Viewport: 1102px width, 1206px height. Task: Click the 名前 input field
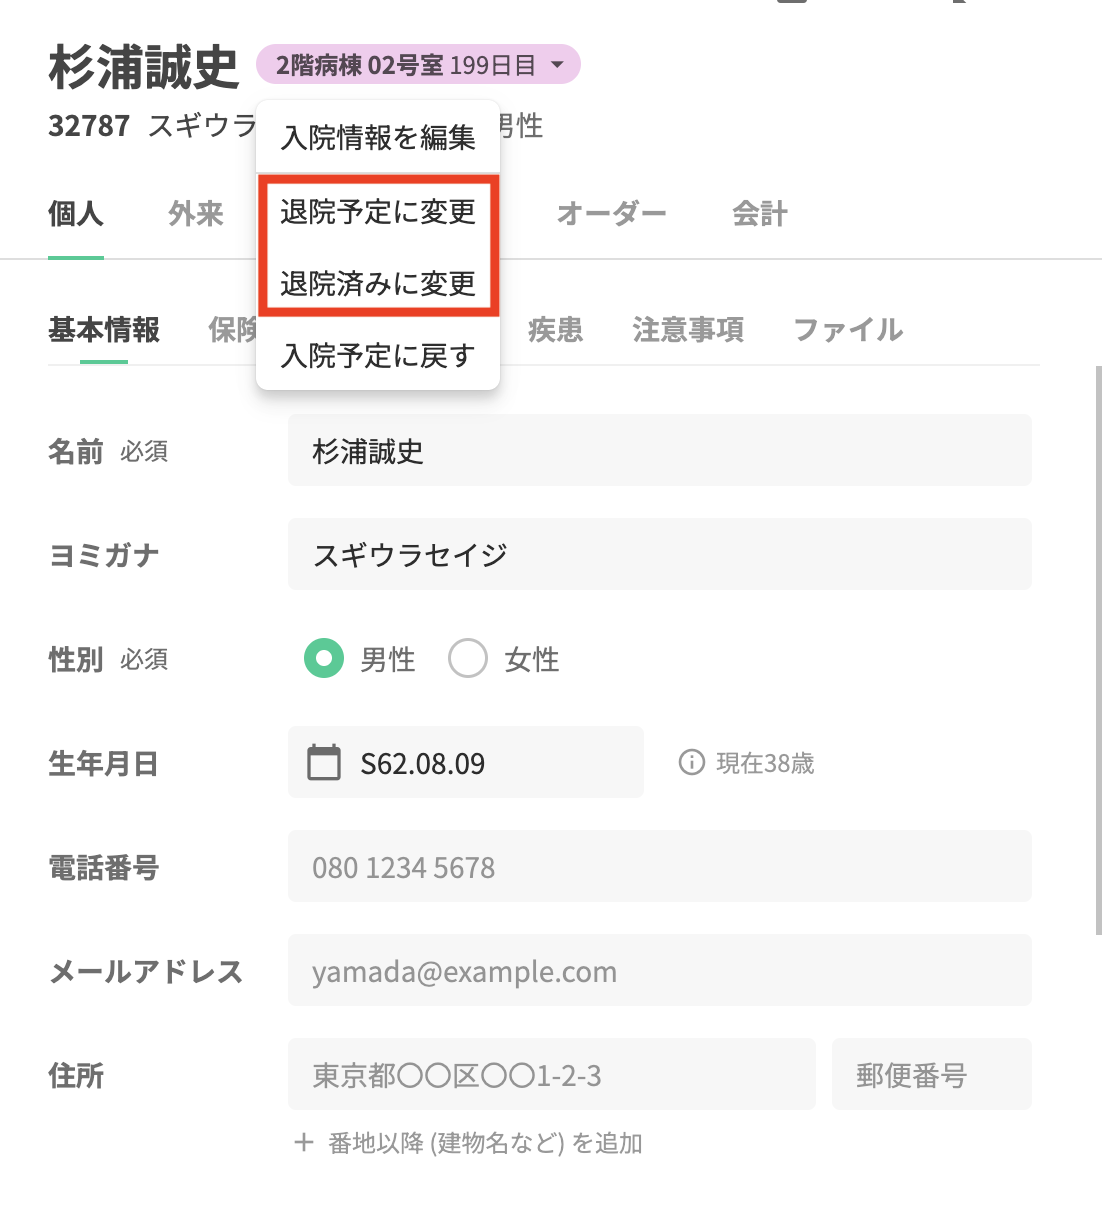coord(660,450)
